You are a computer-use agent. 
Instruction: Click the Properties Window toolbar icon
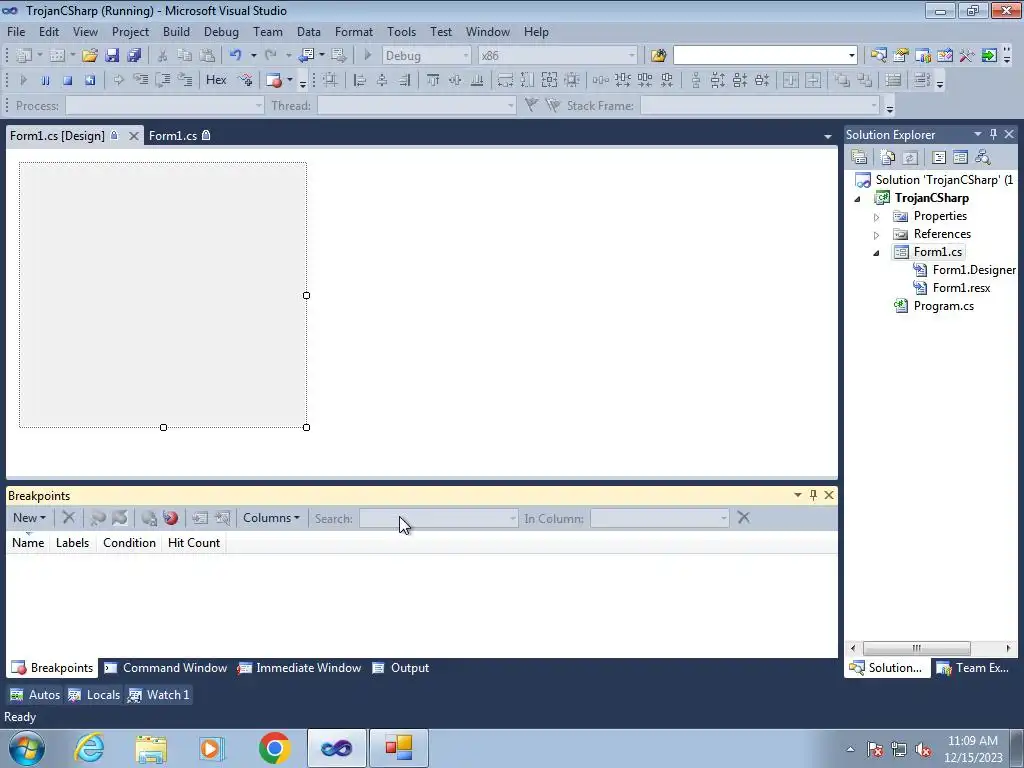point(901,56)
